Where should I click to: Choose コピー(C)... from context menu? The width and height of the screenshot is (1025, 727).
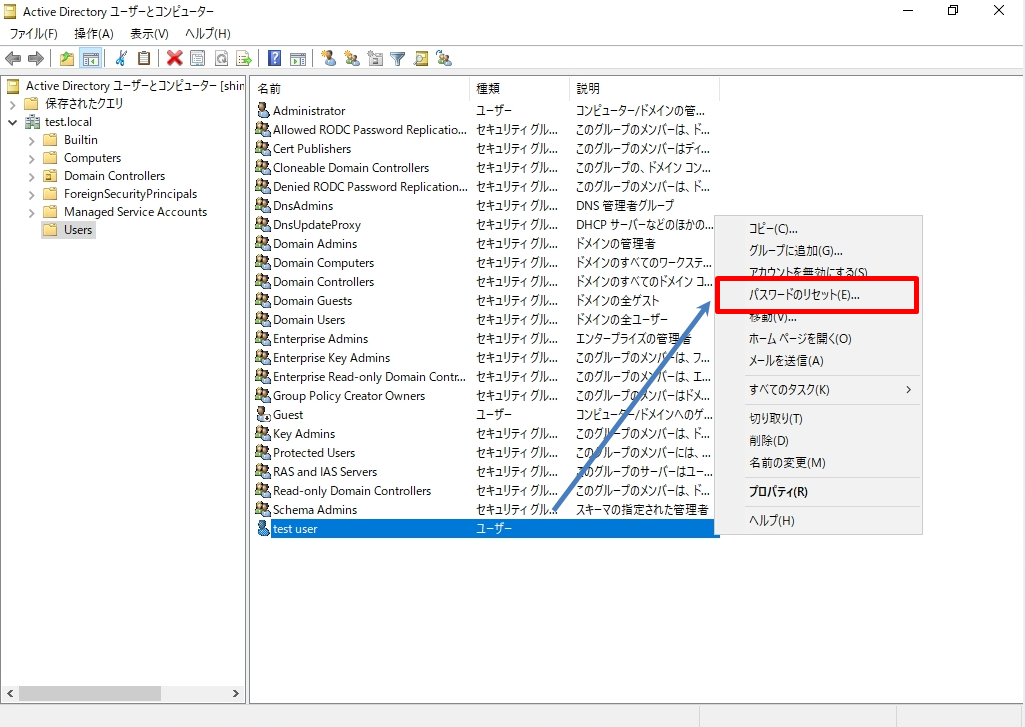point(818,229)
